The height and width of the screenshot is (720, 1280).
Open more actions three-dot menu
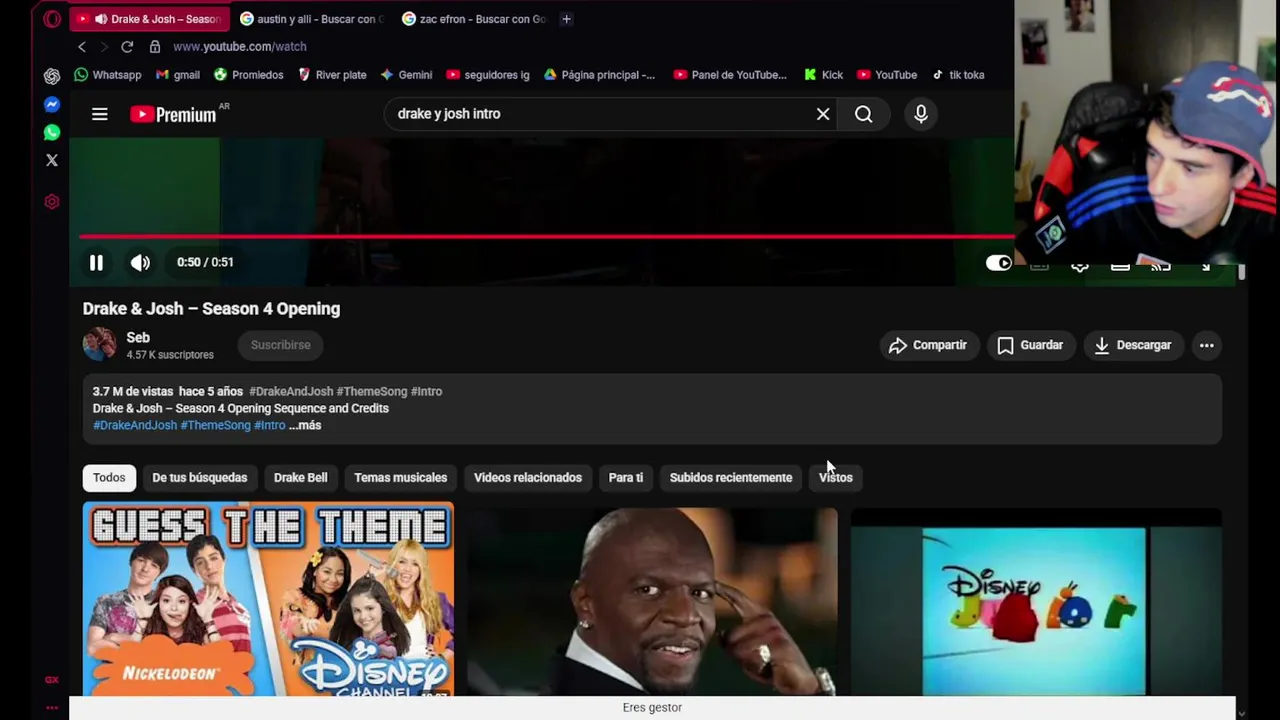tap(1207, 345)
